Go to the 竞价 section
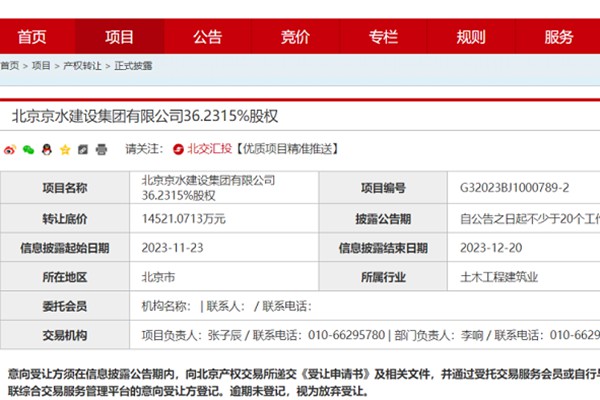Viewport: 600px width, 400px height. click(x=295, y=37)
